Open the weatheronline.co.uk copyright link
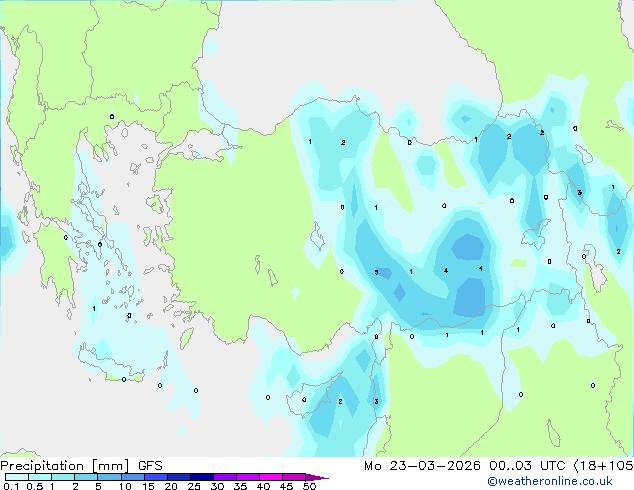634x490 pixels. pos(550,481)
